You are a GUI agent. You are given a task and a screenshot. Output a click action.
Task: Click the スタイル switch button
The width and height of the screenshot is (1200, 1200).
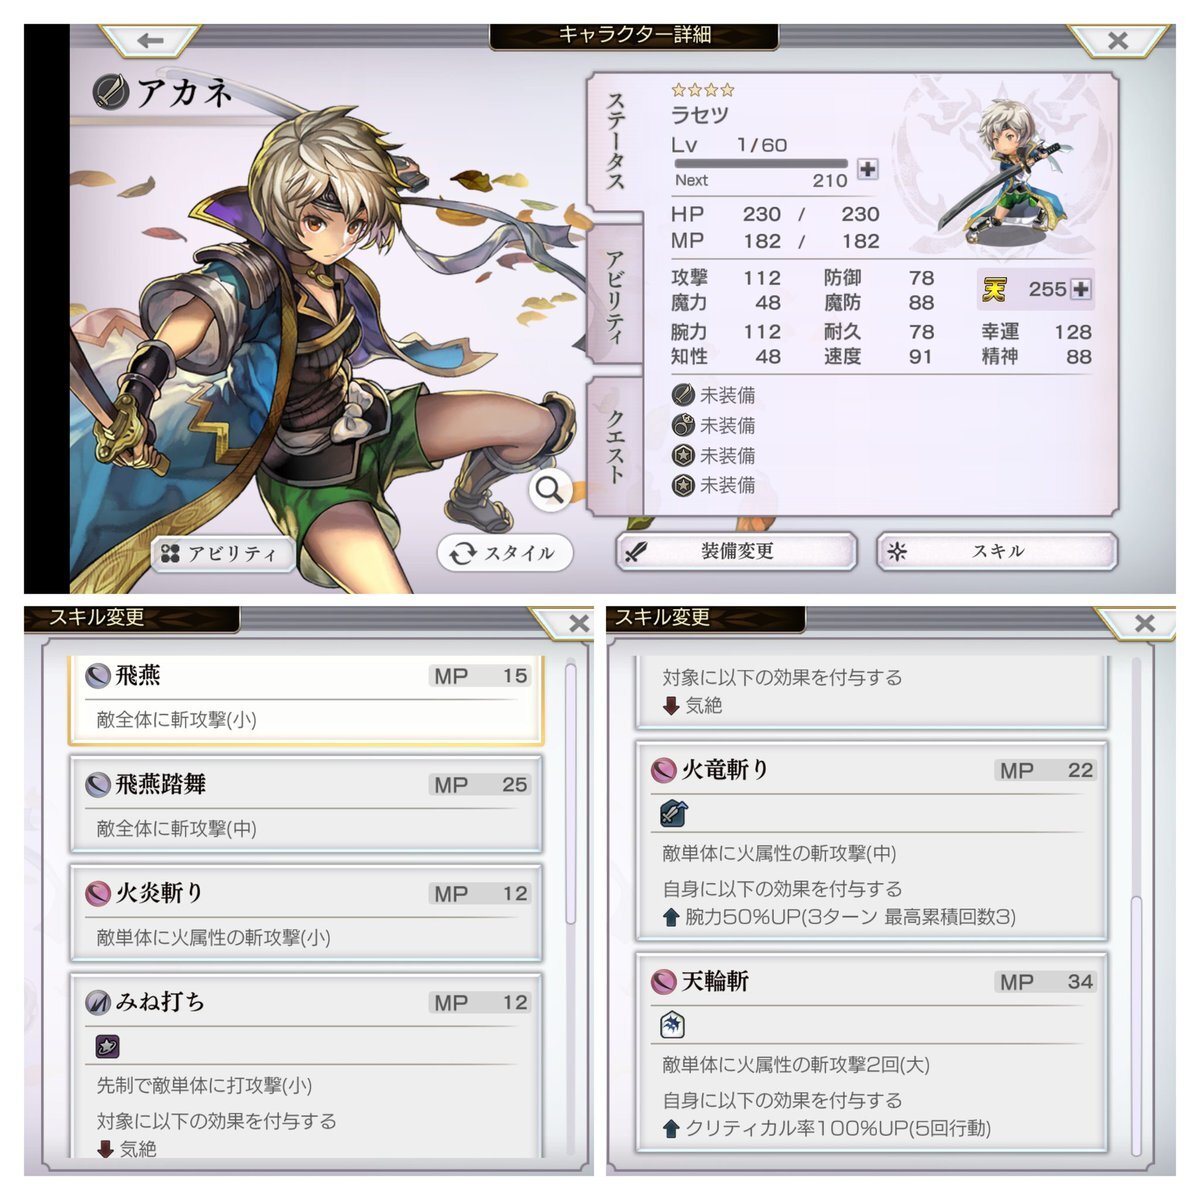click(505, 553)
